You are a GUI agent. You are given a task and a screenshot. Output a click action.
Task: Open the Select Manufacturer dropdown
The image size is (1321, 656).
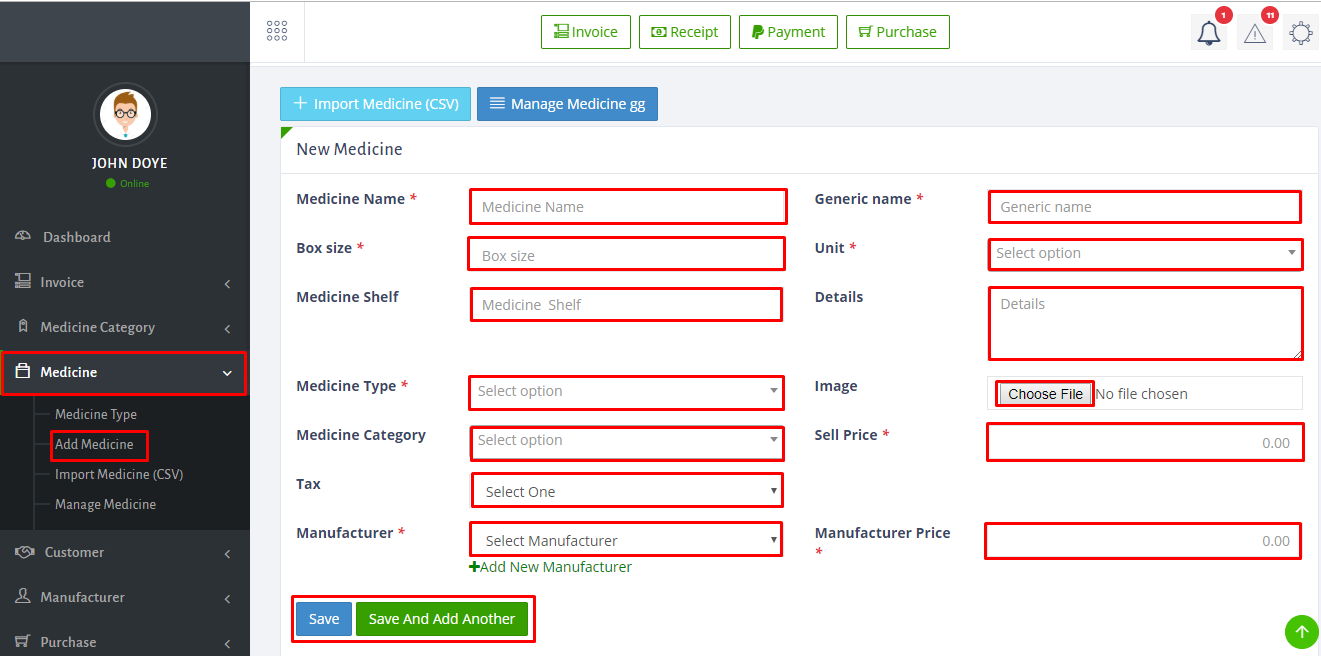627,541
